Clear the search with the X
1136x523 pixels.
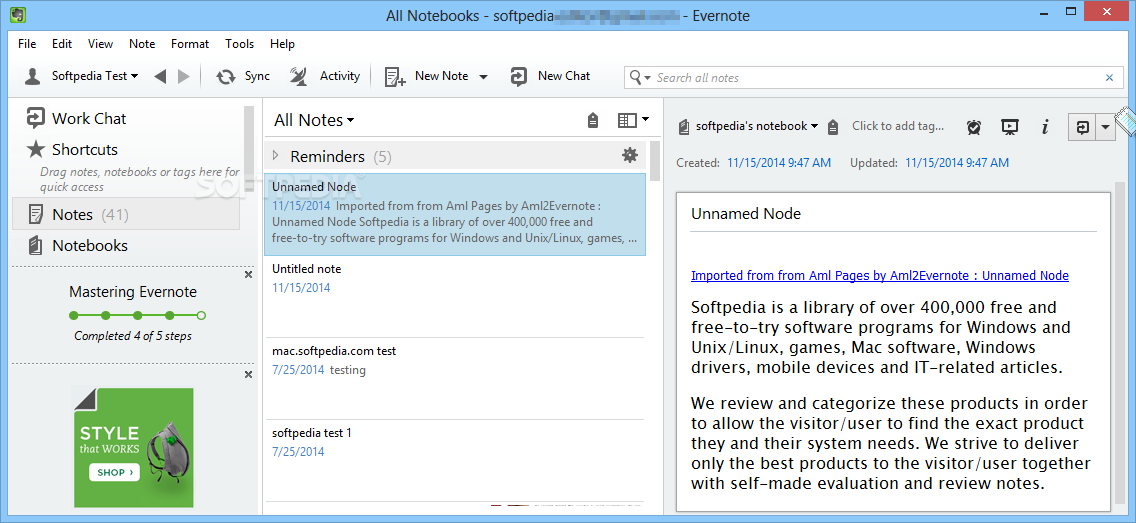[x=1109, y=78]
